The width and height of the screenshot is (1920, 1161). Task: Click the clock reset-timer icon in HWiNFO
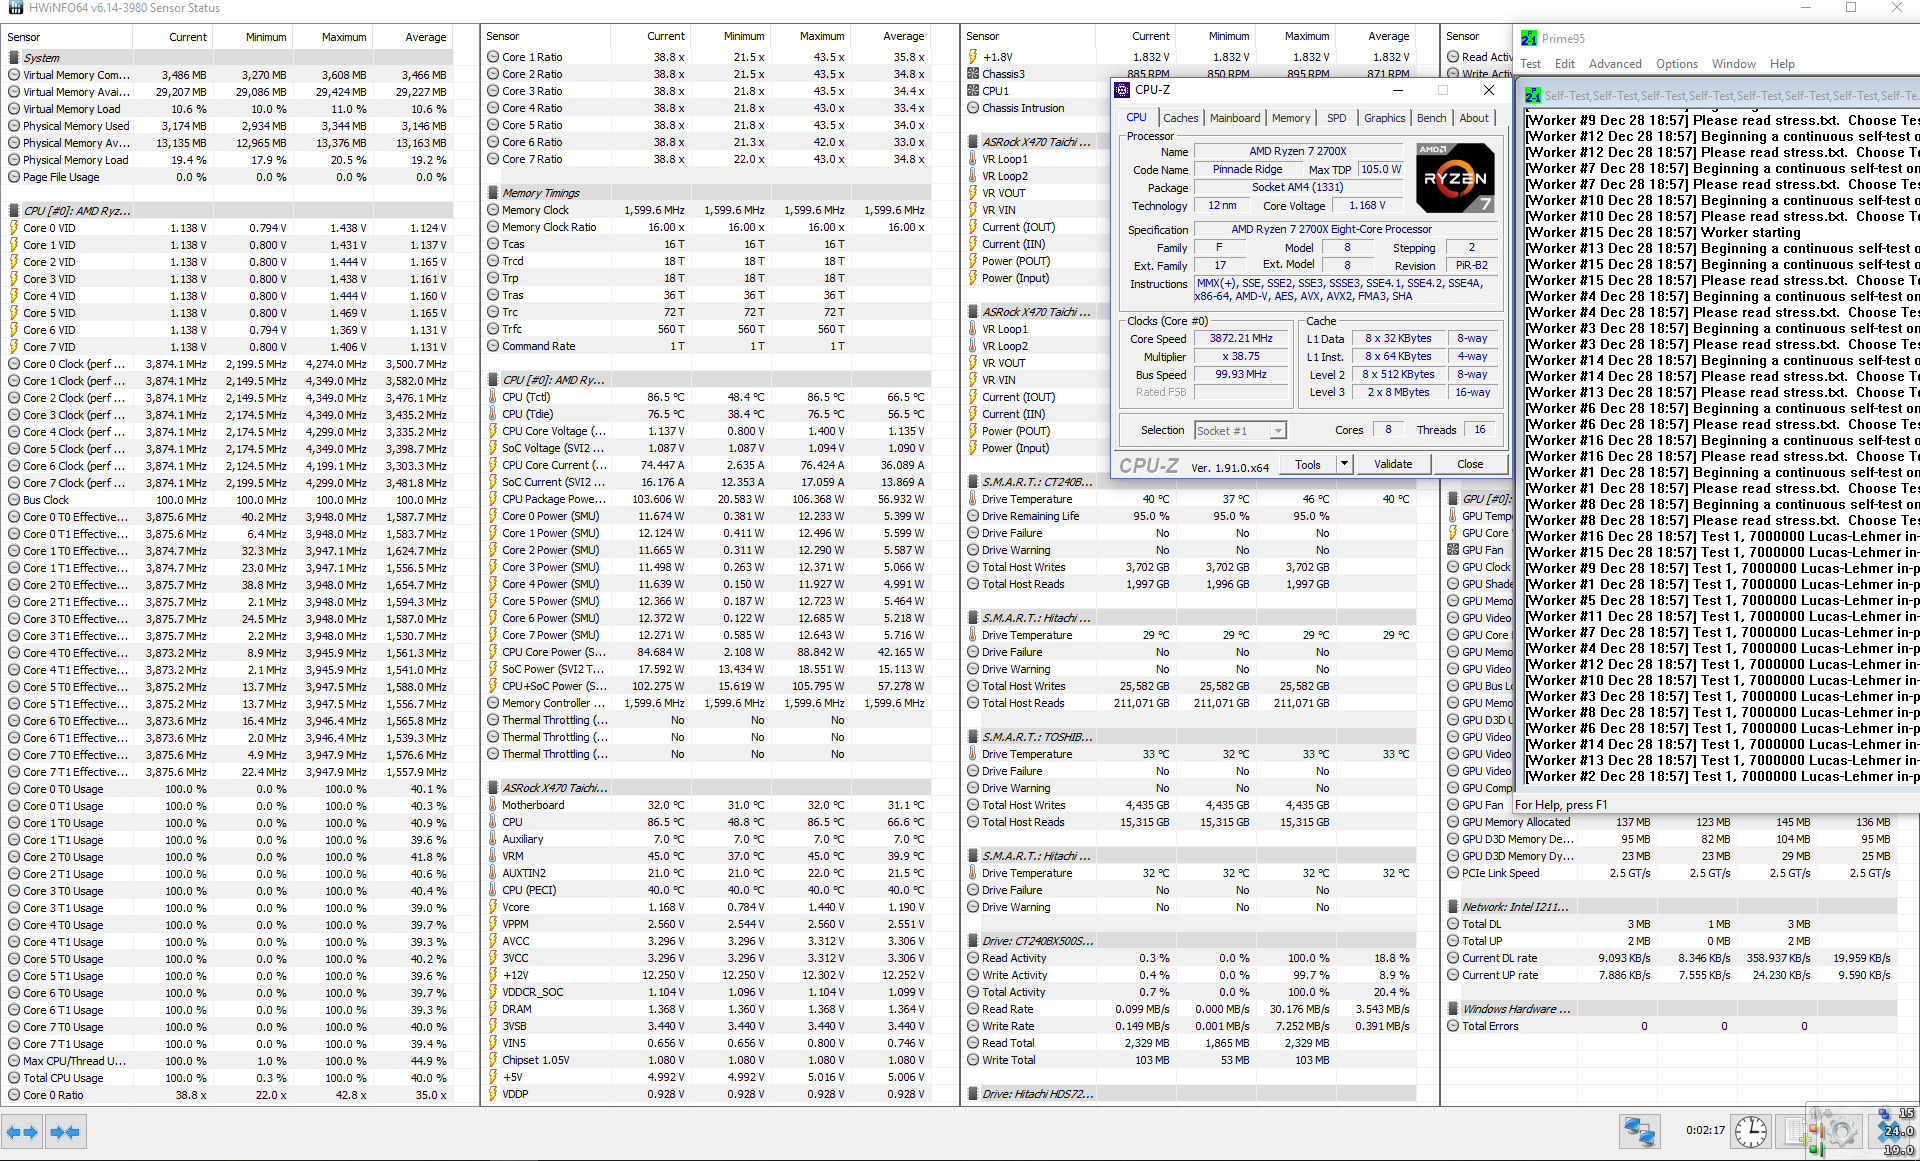(1751, 1132)
